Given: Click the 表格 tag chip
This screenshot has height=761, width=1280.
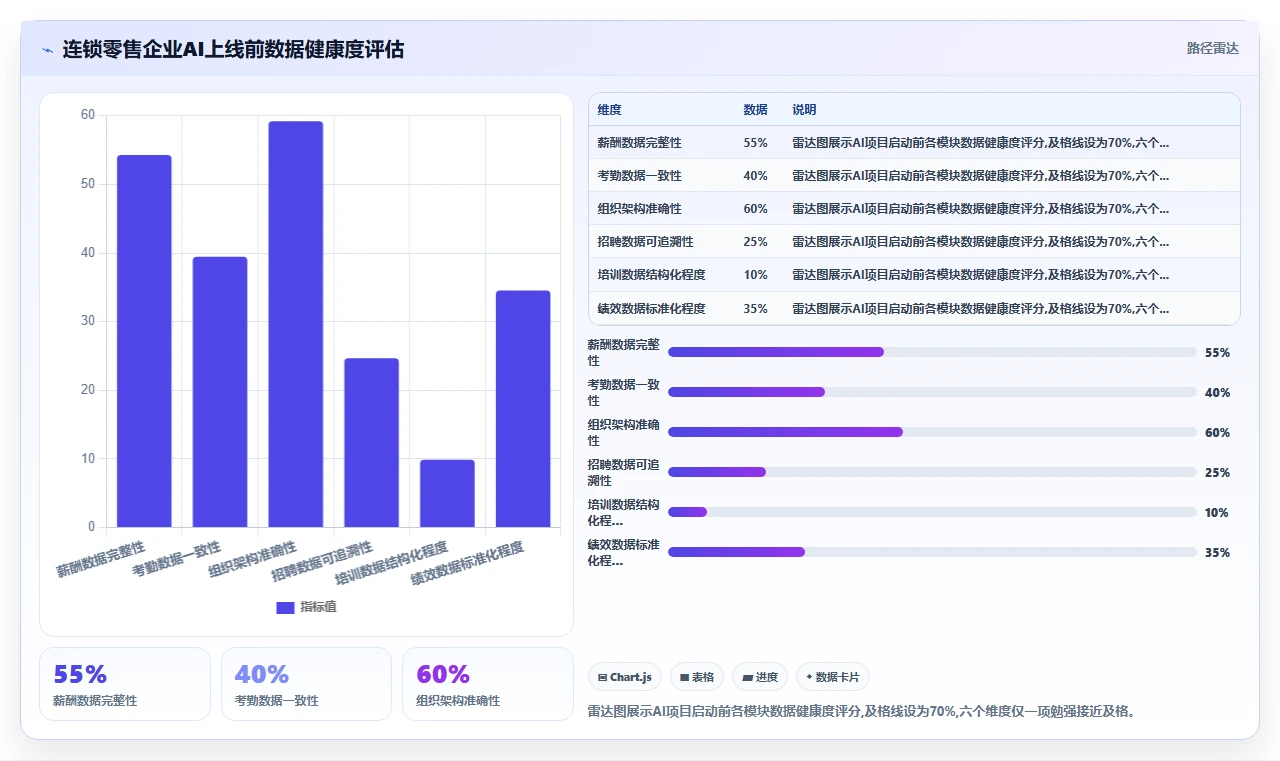Looking at the screenshot, I should pyautogui.click(x=697, y=677).
